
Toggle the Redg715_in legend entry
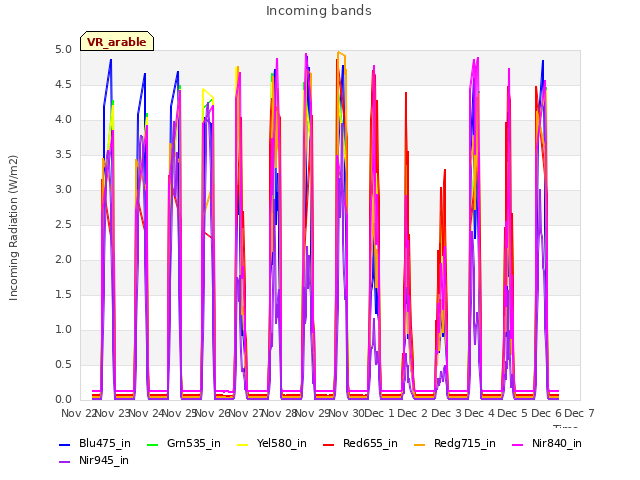(455, 444)
